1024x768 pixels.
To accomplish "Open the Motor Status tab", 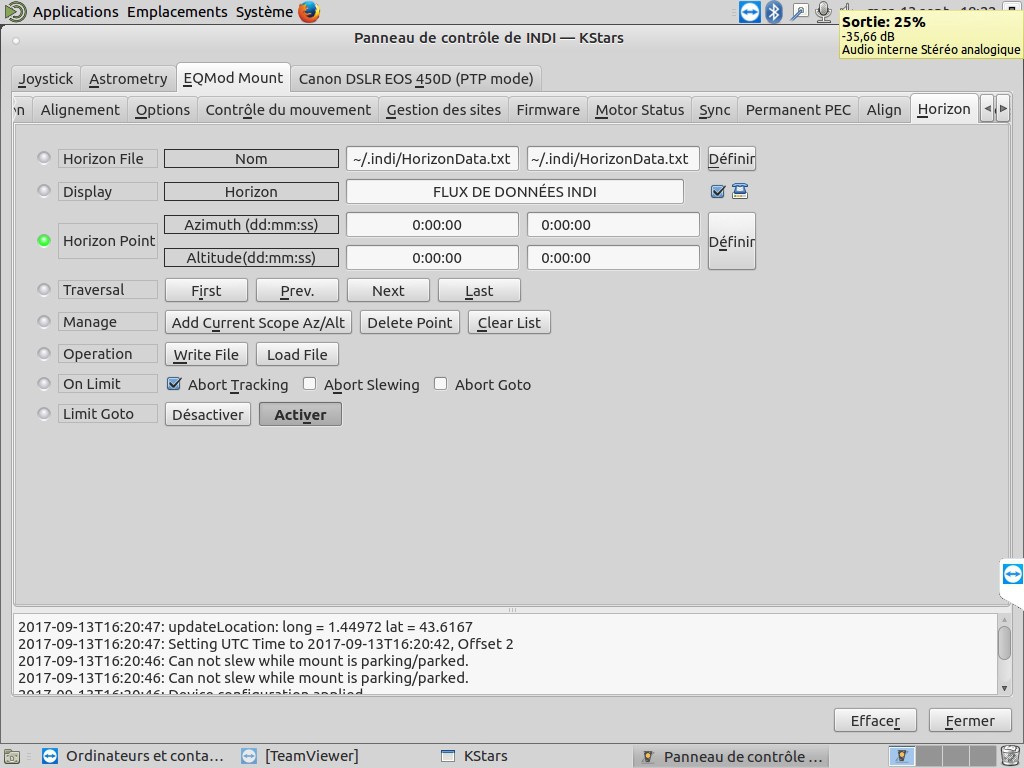I will pyautogui.click(x=639, y=110).
